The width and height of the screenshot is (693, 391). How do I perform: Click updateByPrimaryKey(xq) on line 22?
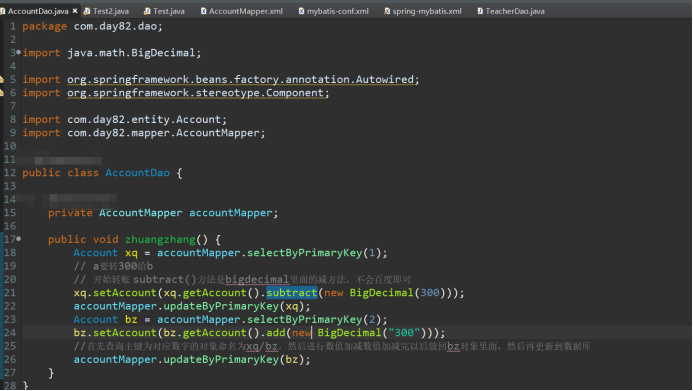pos(233,306)
